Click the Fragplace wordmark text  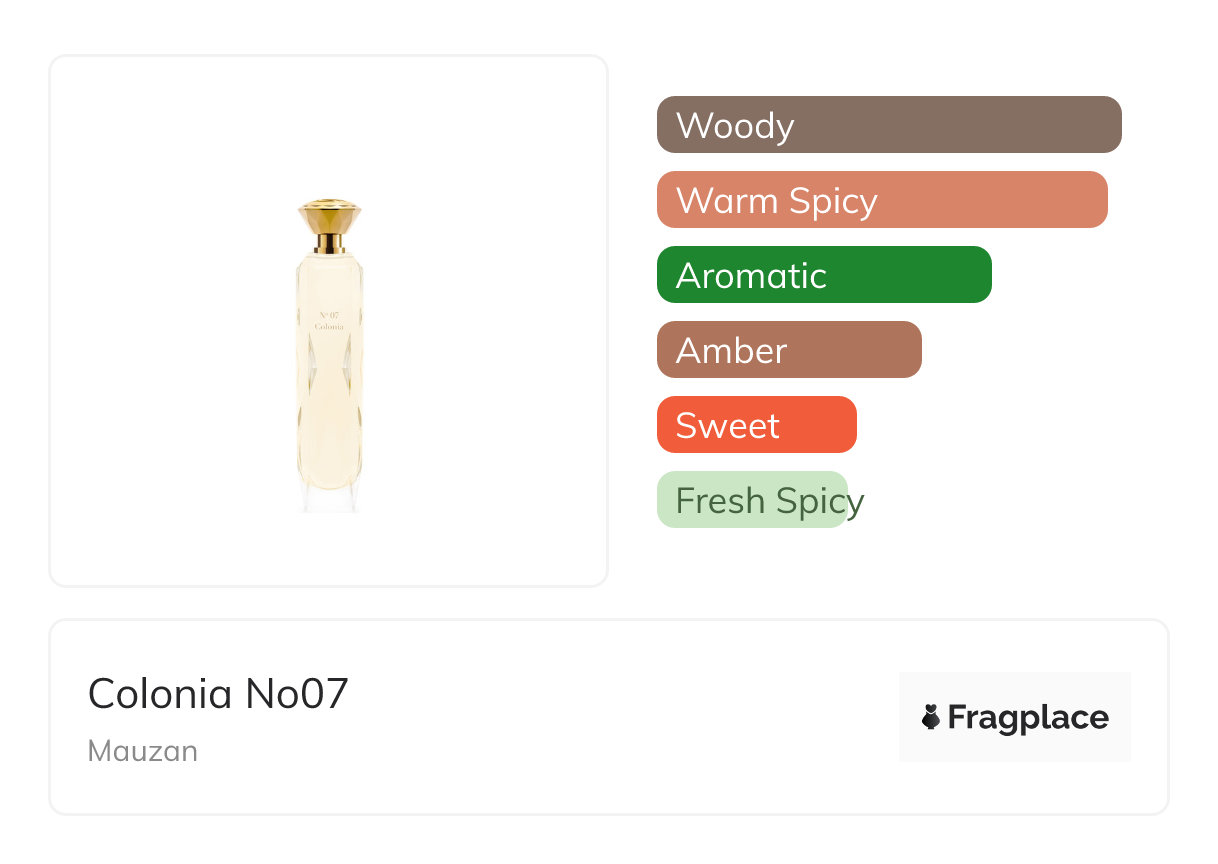1028,718
